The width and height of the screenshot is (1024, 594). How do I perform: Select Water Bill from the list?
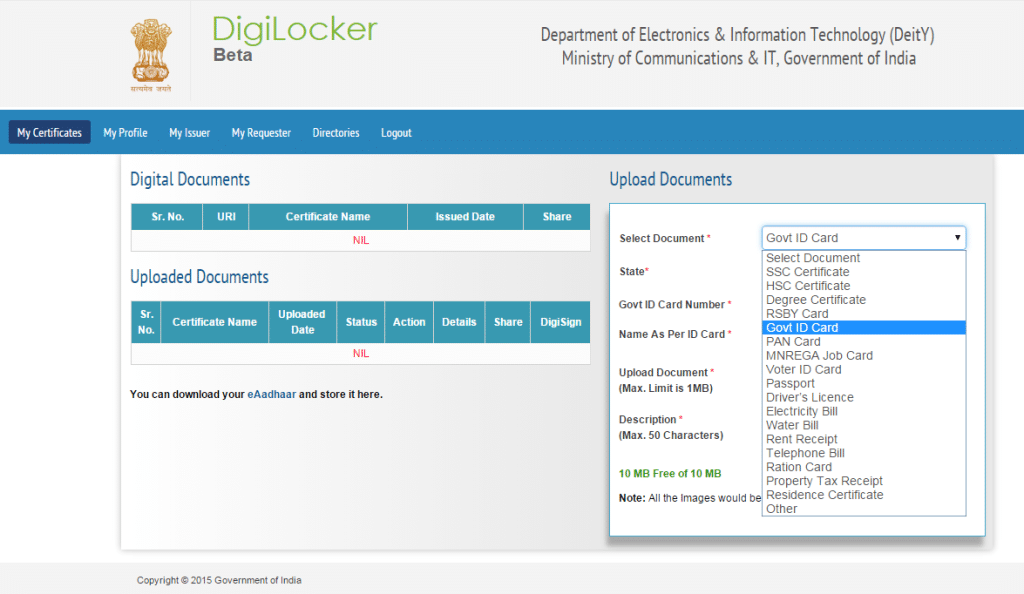[x=863, y=425]
